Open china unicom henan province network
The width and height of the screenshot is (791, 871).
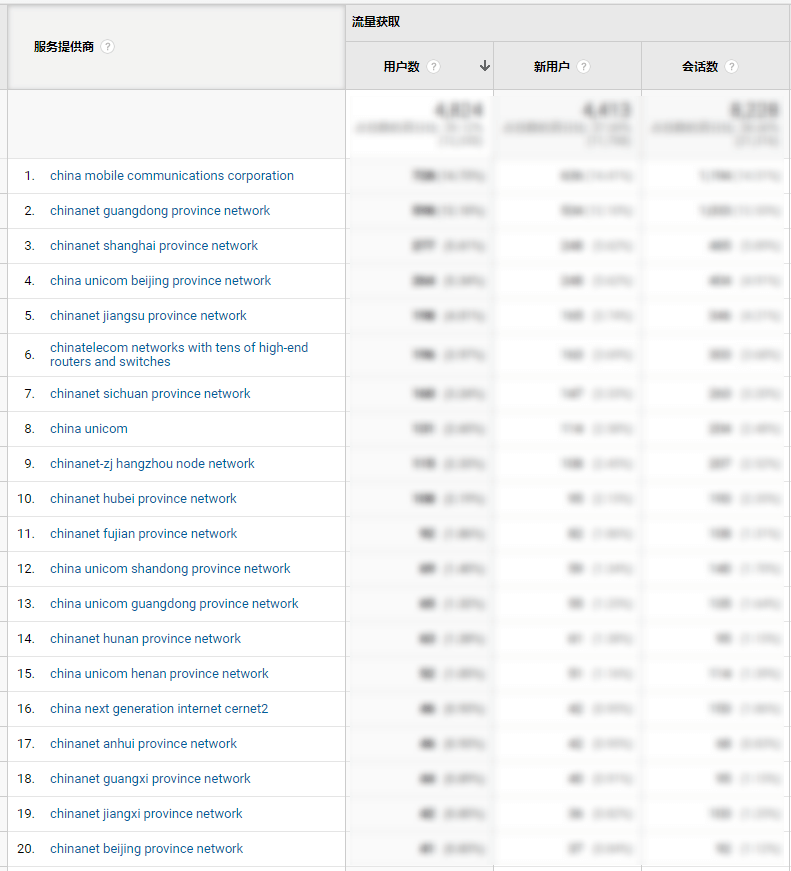pos(159,673)
